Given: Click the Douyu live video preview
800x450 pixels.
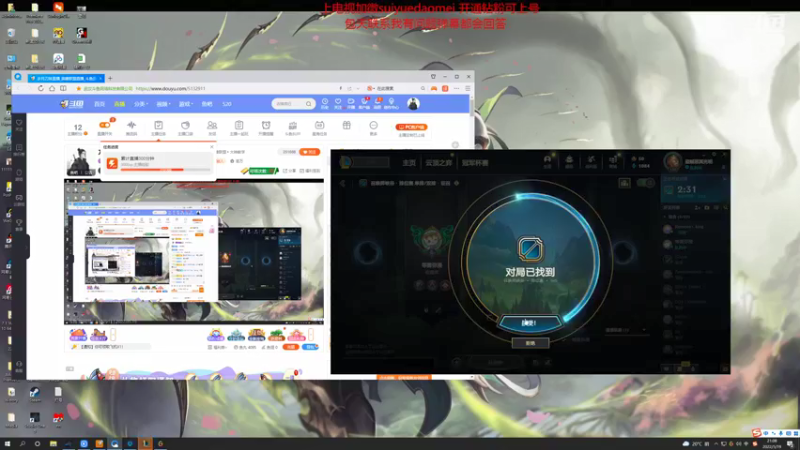Looking at the screenshot, I should point(194,252).
